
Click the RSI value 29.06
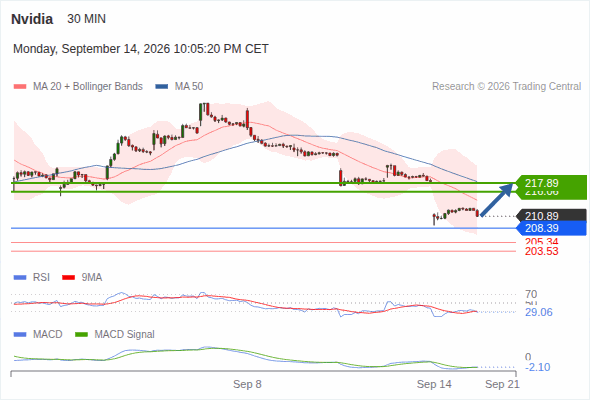tap(539, 312)
